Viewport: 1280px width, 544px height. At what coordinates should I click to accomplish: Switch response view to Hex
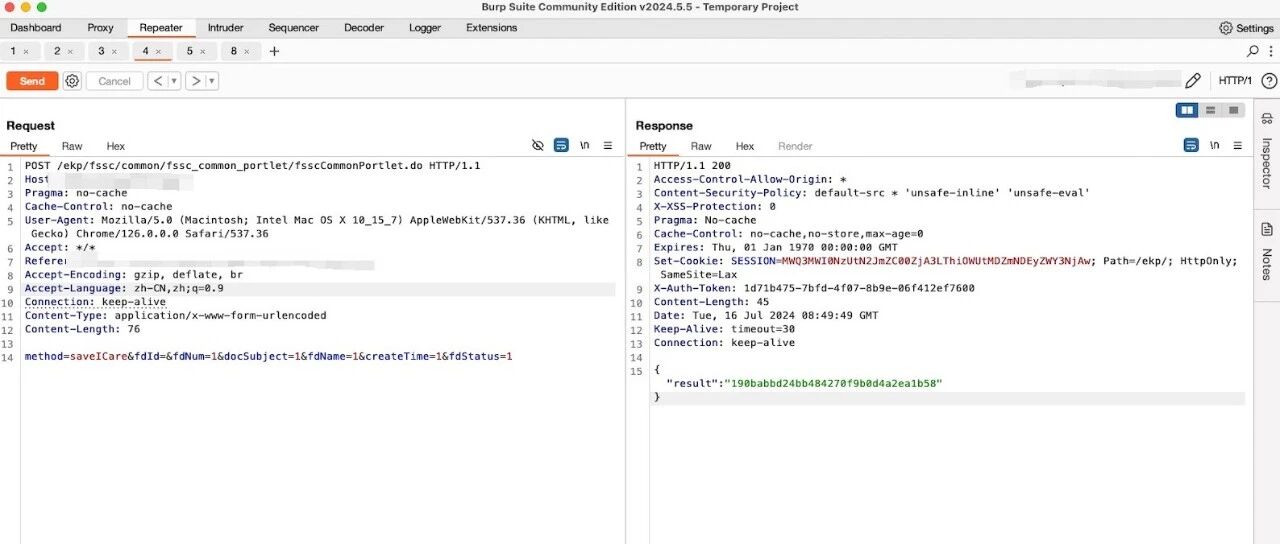tap(745, 146)
